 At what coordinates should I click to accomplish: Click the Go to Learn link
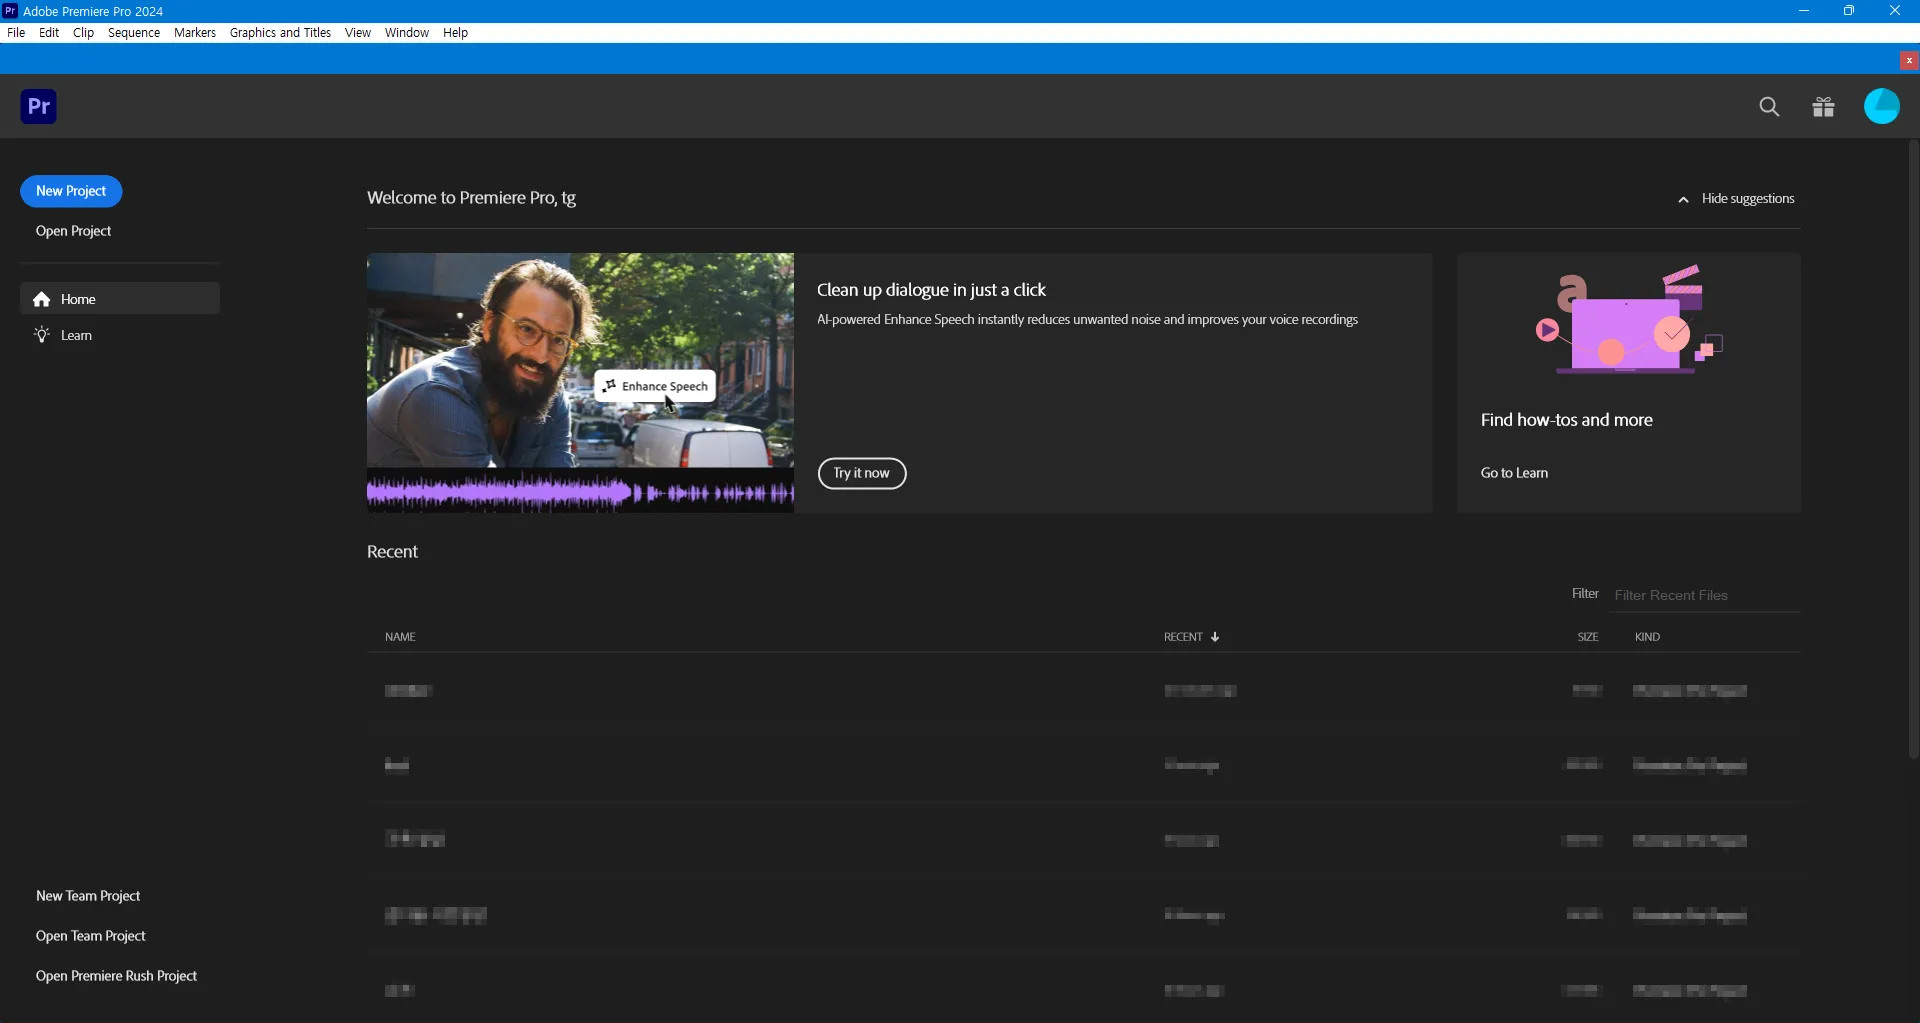click(1514, 474)
